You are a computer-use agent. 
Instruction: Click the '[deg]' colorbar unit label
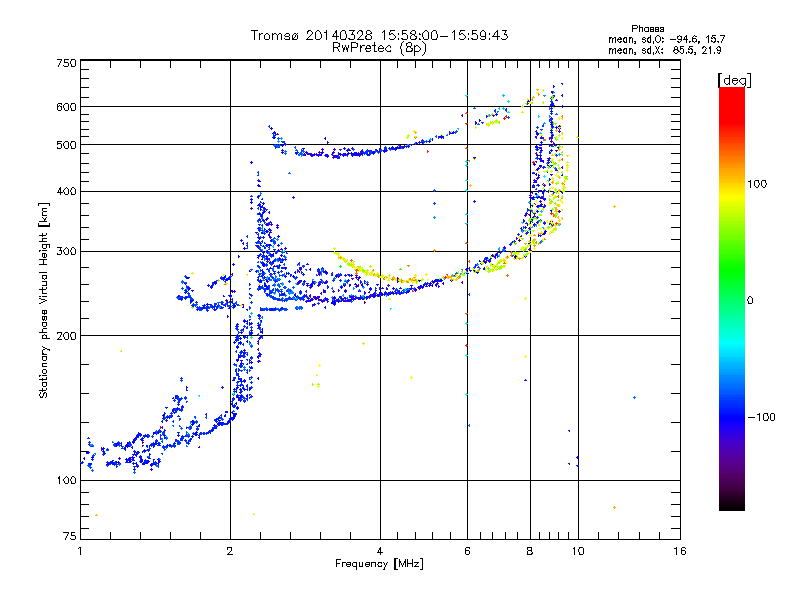pos(734,80)
